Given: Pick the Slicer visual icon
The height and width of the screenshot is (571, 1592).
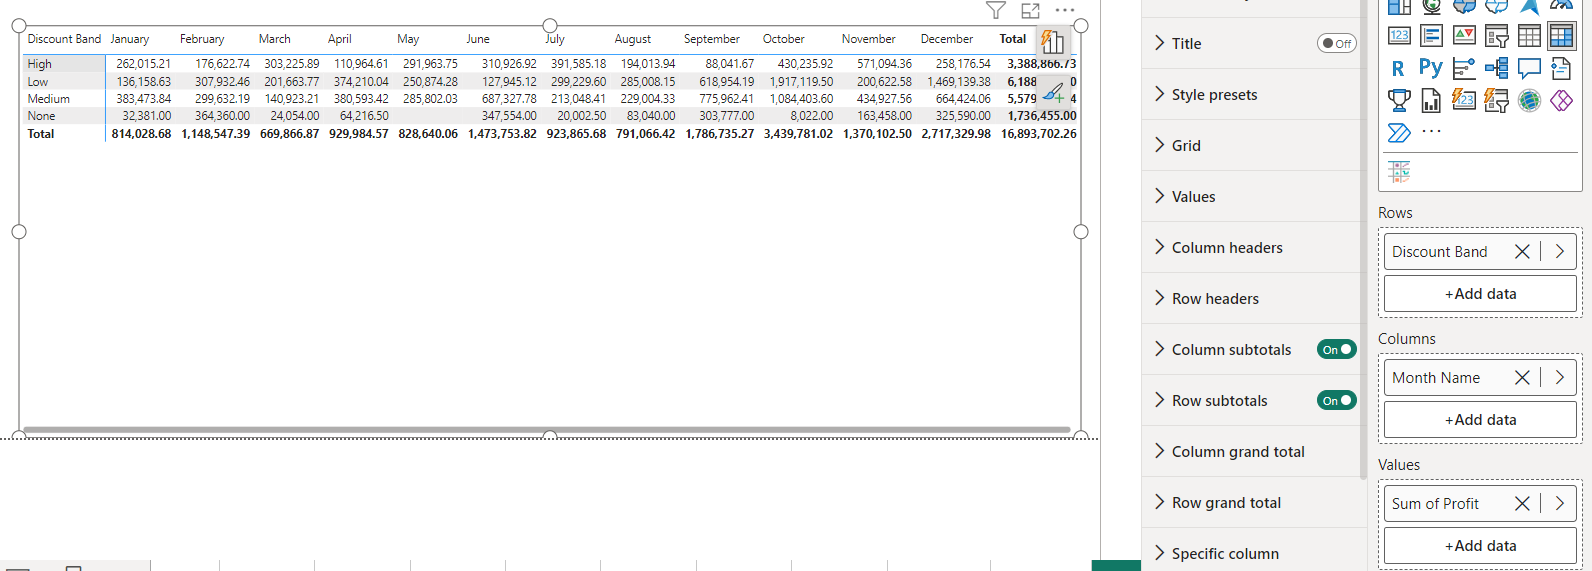Looking at the screenshot, I should [1497, 36].
